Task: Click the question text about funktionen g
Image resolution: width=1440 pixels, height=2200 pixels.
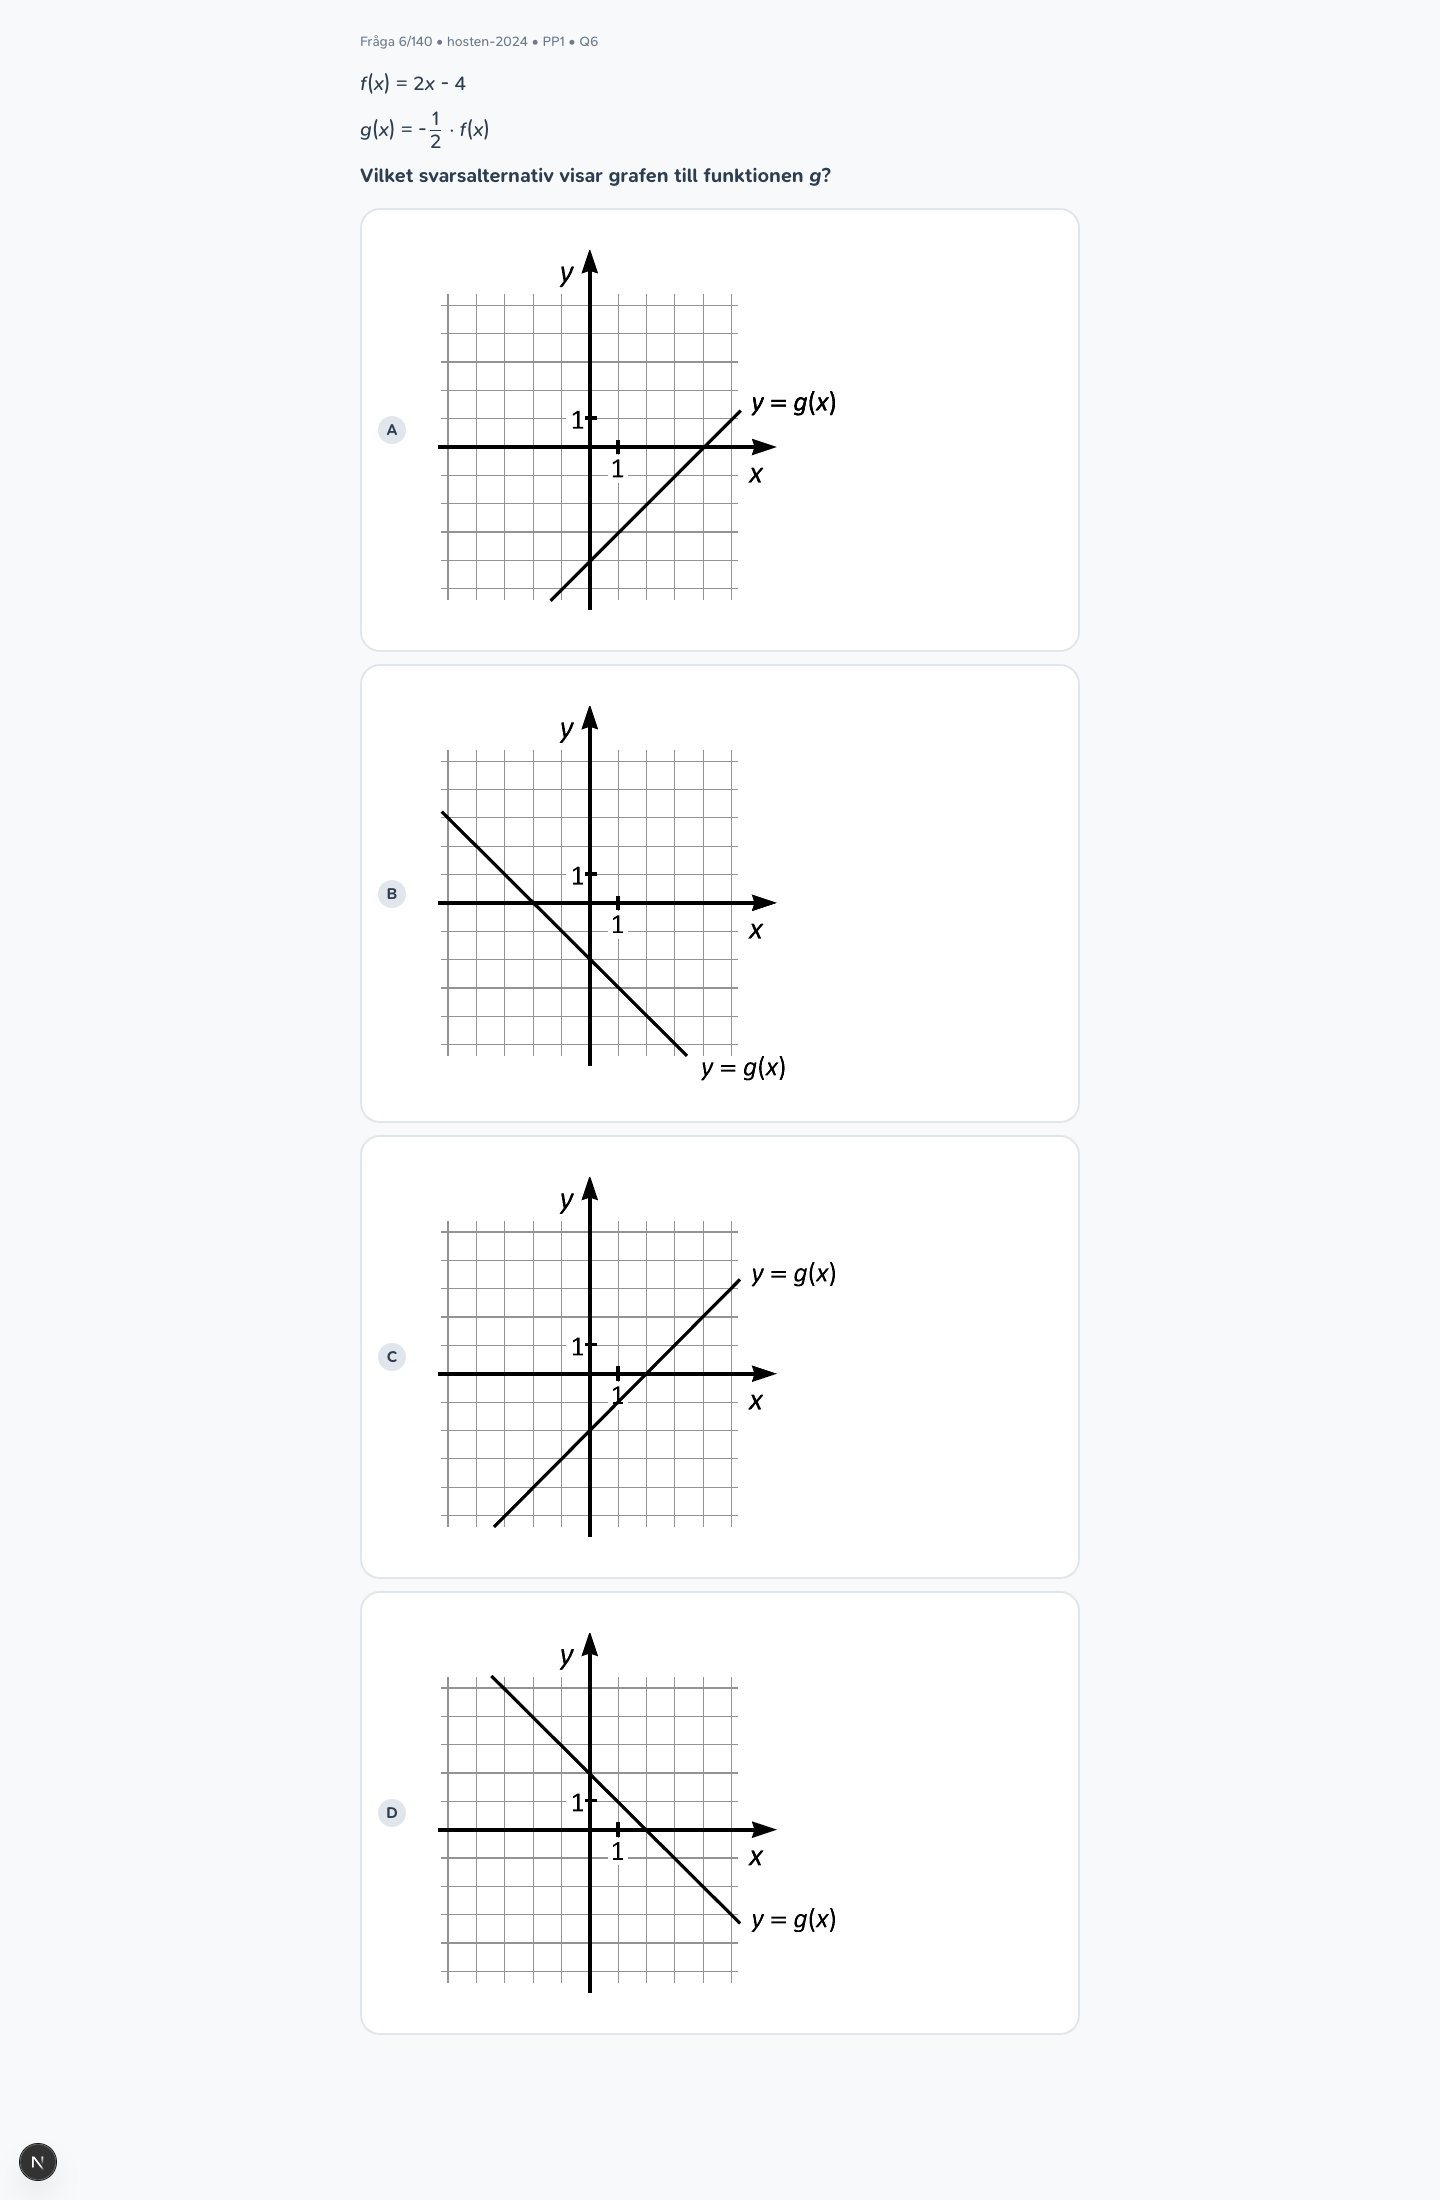Action: tap(595, 176)
